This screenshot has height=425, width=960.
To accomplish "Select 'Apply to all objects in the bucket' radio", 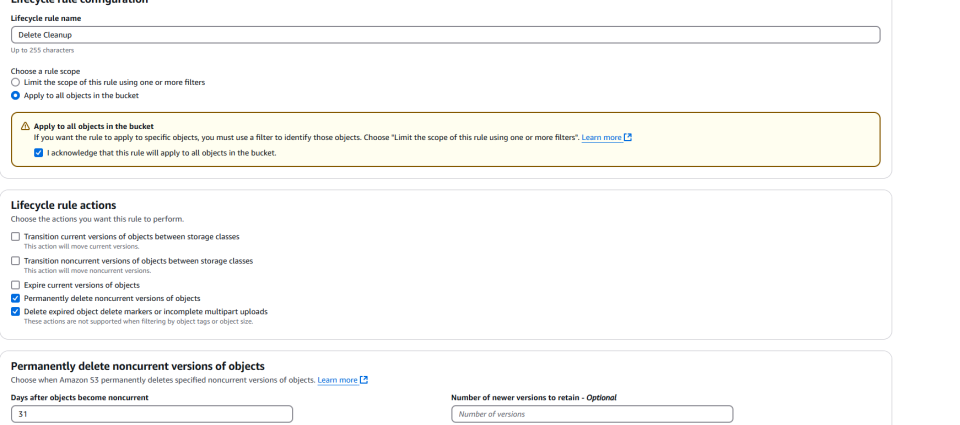I will (15, 95).
